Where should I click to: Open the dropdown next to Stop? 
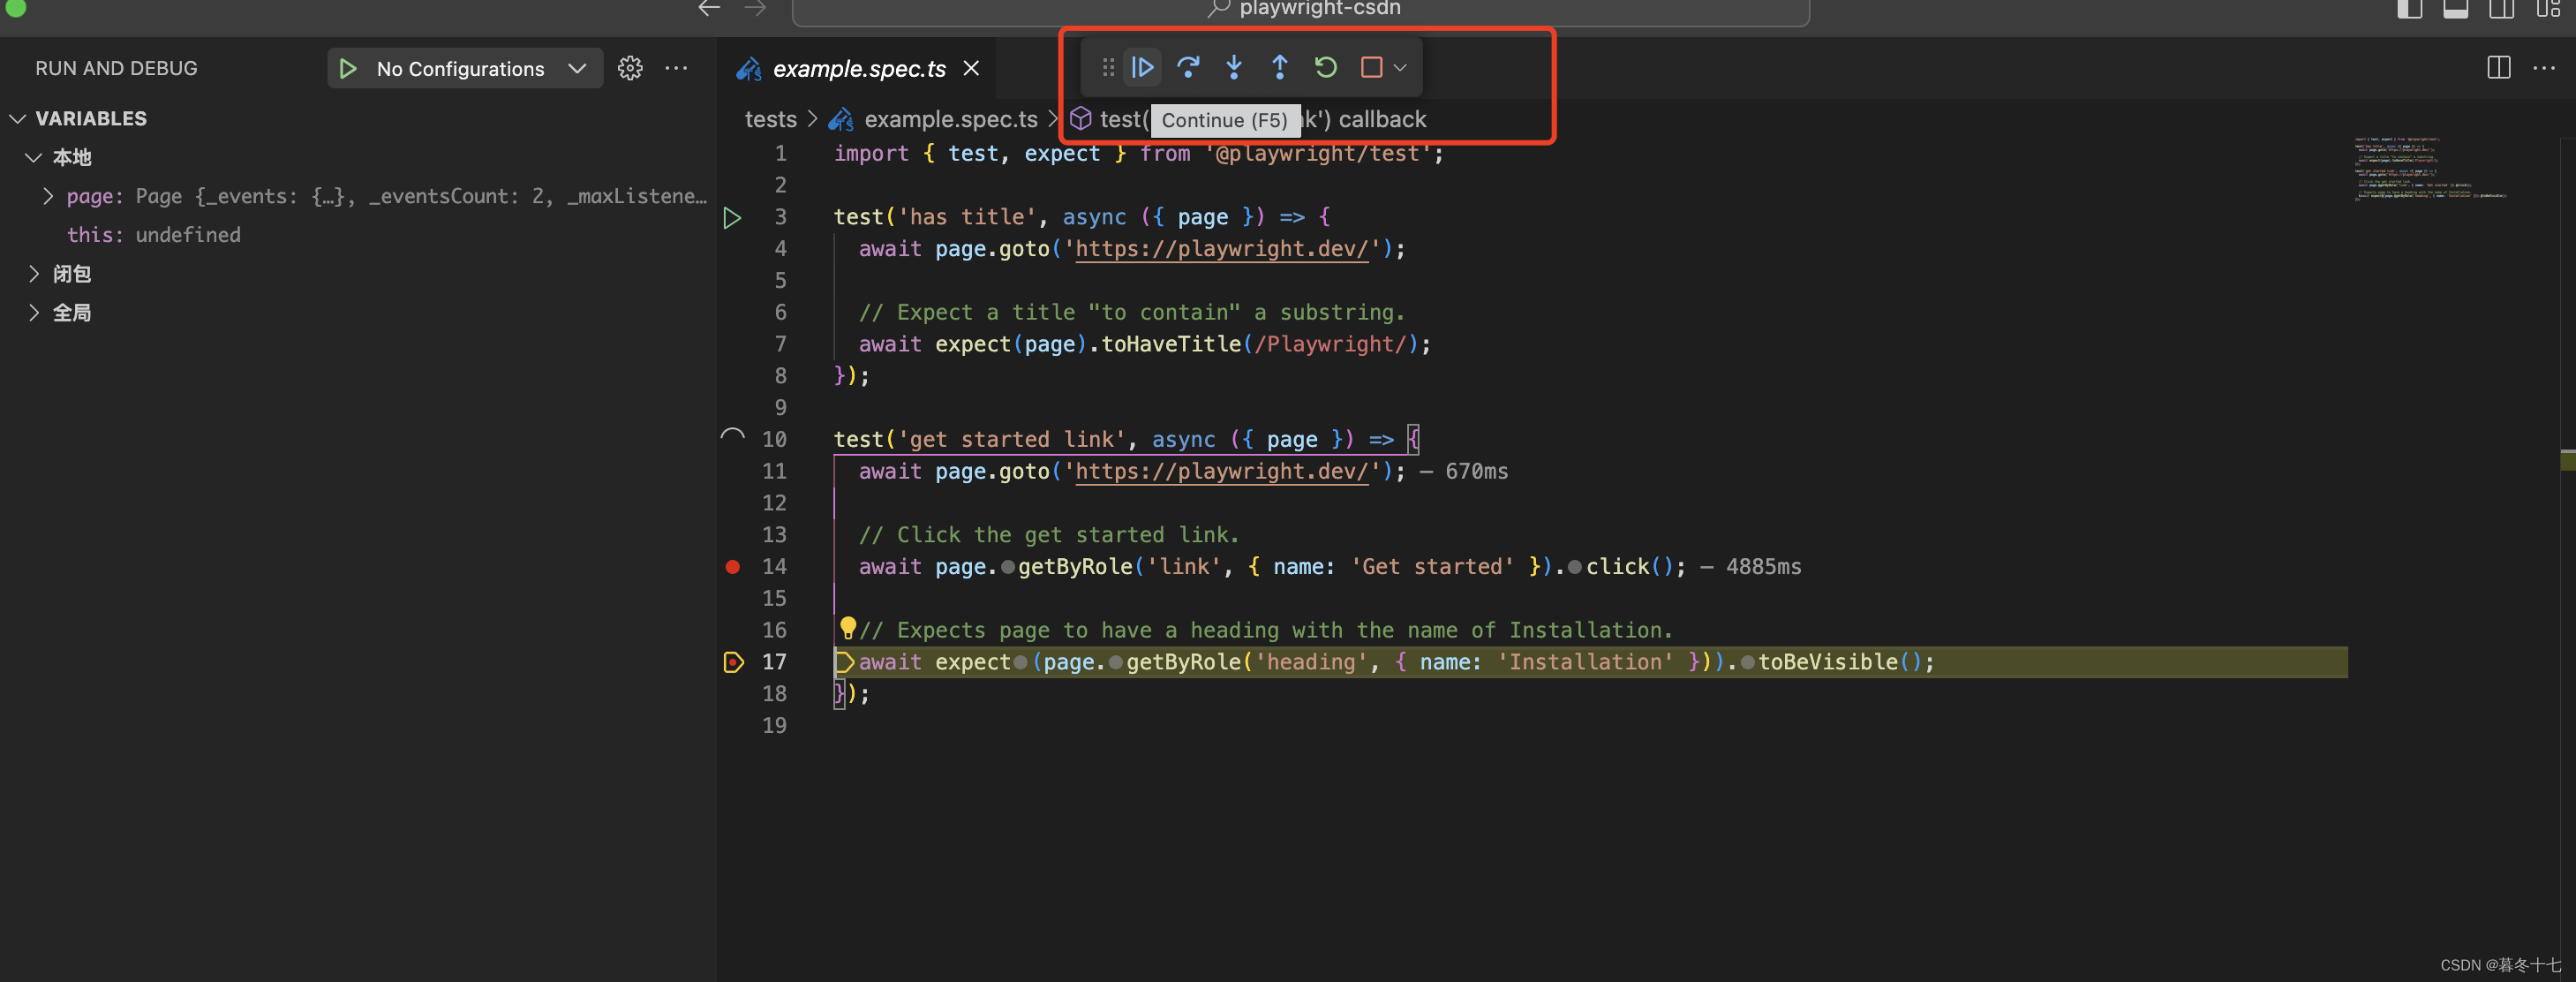point(1400,68)
